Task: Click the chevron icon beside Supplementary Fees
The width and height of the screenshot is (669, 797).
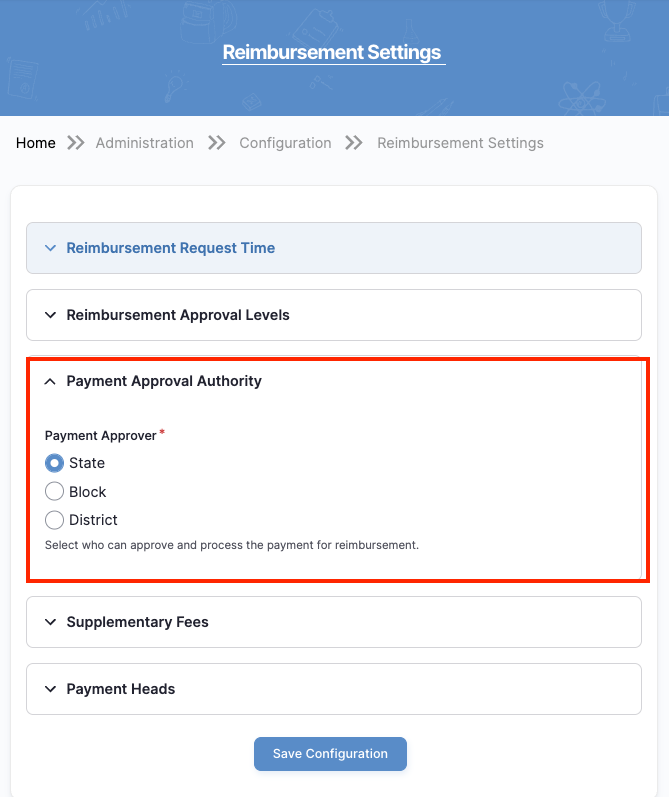Action: 51,622
